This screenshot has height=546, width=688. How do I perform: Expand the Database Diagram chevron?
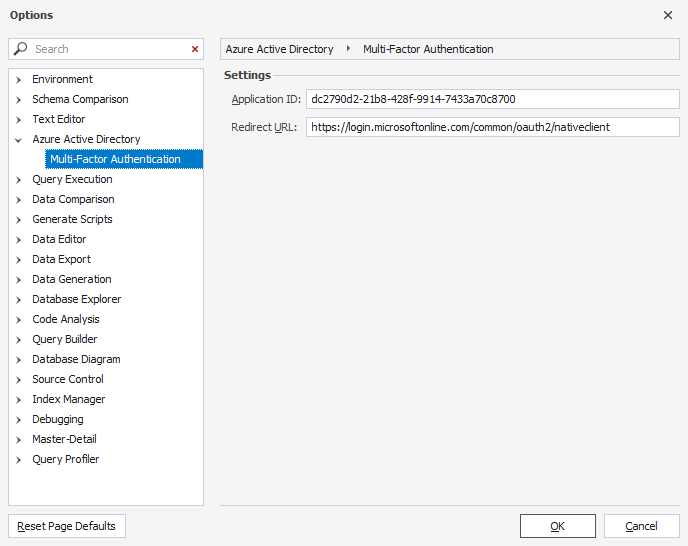coord(18,360)
